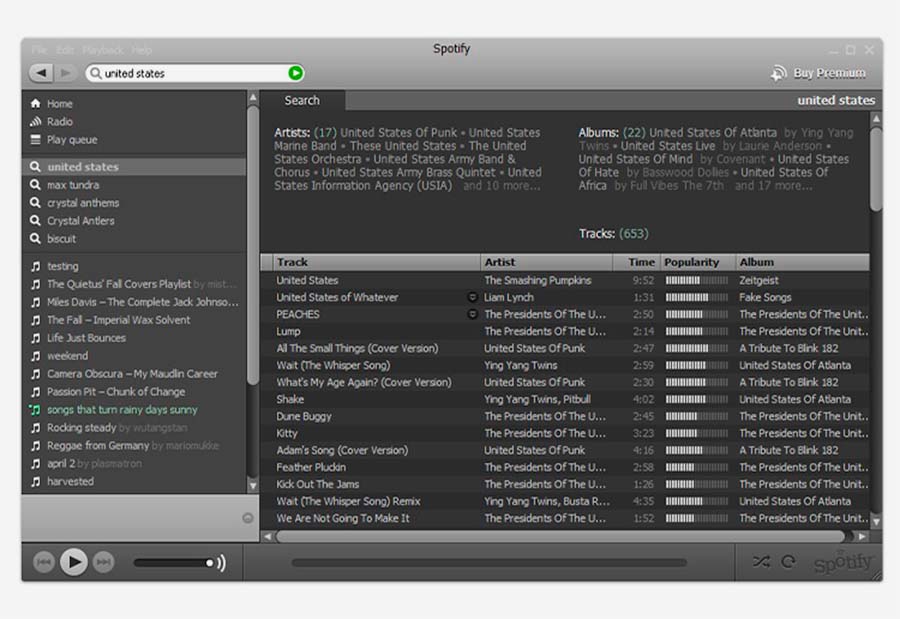Click the green search go arrow
900x619 pixels.
click(295, 73)
